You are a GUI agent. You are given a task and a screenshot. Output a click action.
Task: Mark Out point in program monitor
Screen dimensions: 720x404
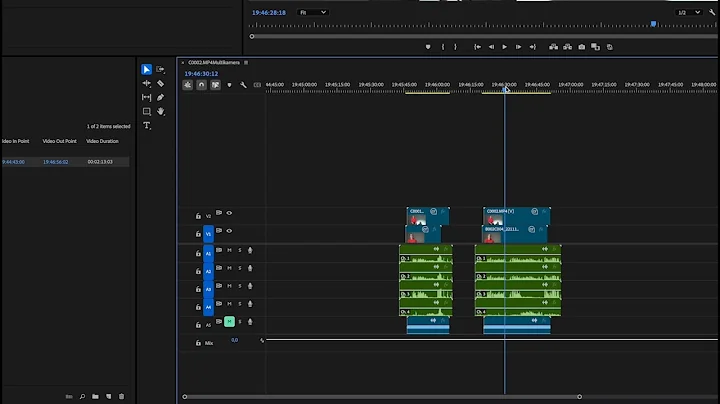pyautogui.click(x=456, y=47)
